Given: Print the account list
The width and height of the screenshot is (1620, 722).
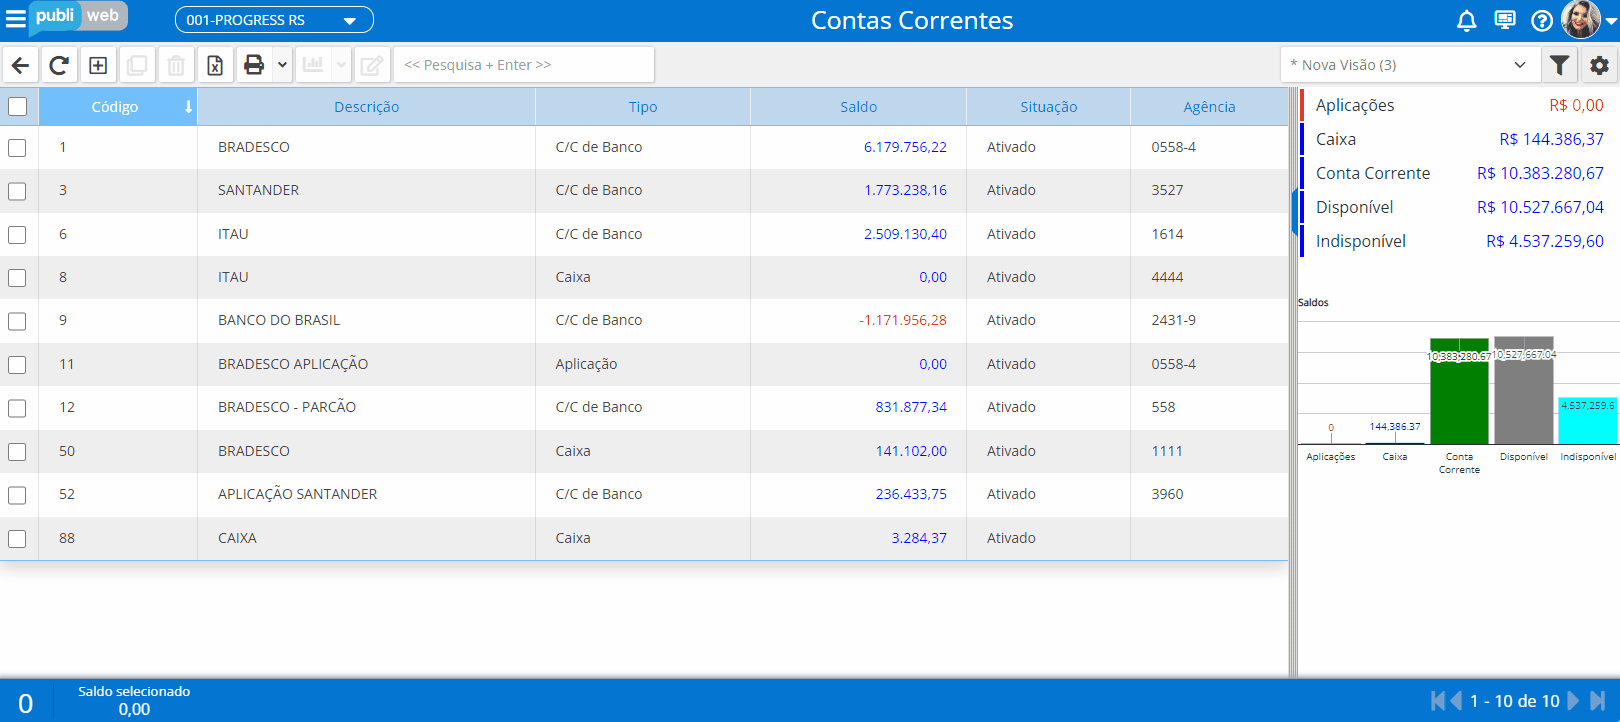Looking at the screenshot, I should [254, 65].
